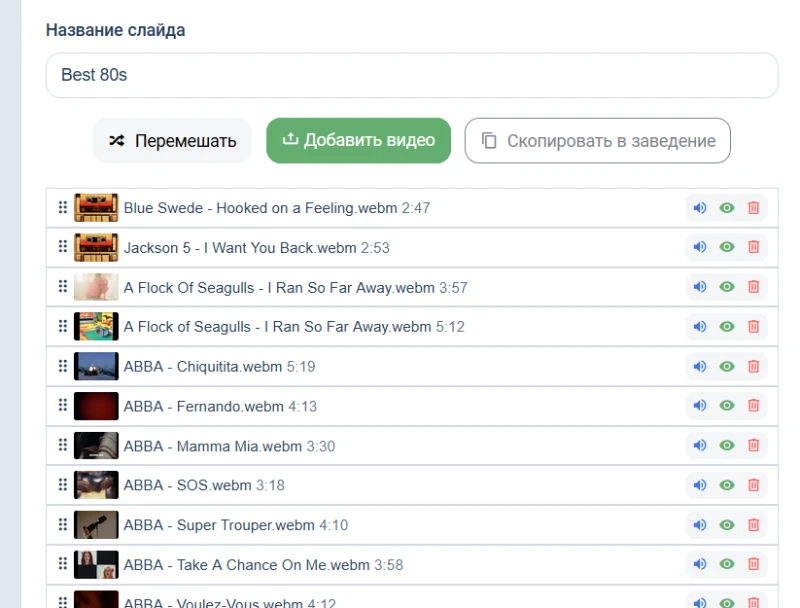Mute ABBA - Fernando video
Image resolution: width=800 pixels, height=608 pixels.
[x=699, y=406]
